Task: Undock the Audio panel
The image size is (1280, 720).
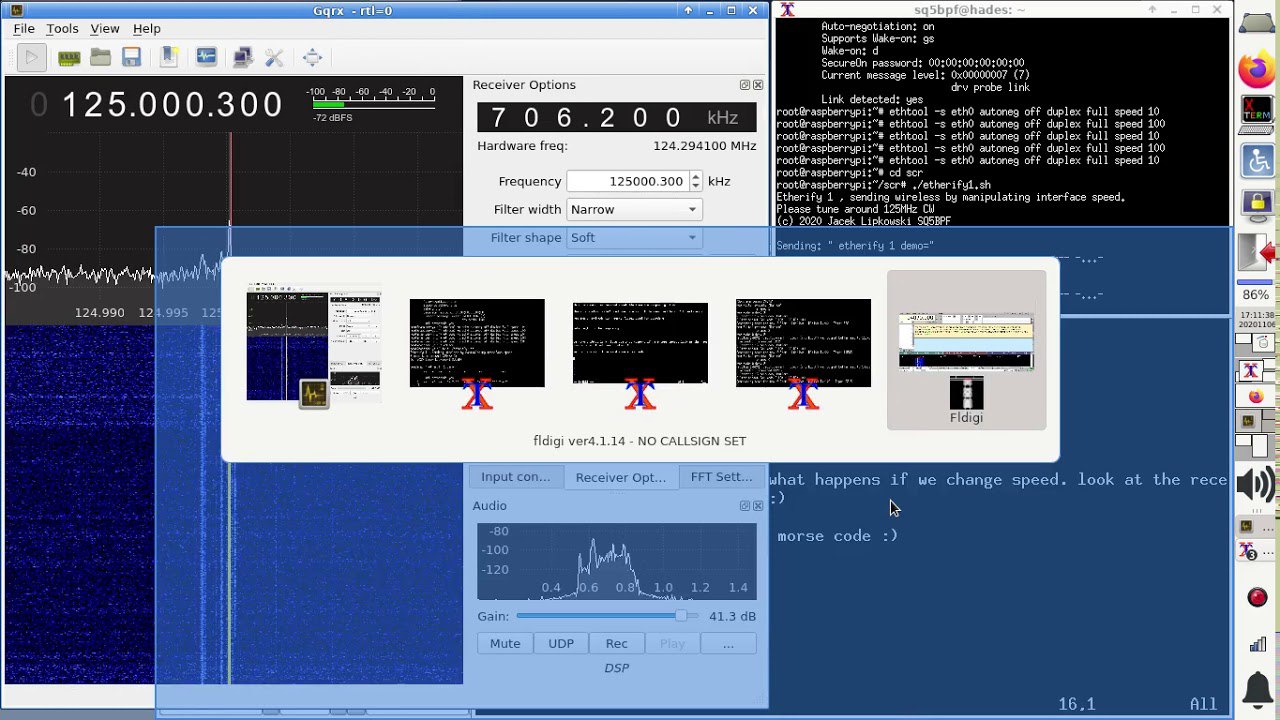Action: point(745,506)
